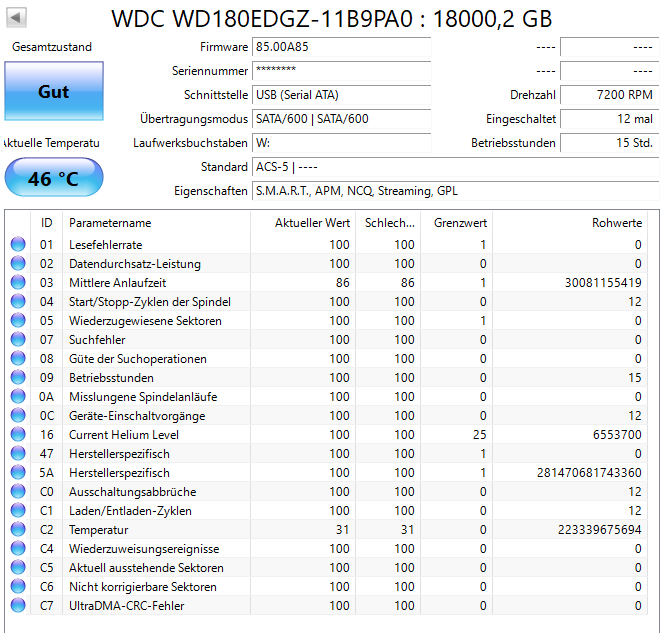Click the status dot for Wiederzugewiesene Sektoren
This screenshot has width=664, height=633.
(18, 321)
